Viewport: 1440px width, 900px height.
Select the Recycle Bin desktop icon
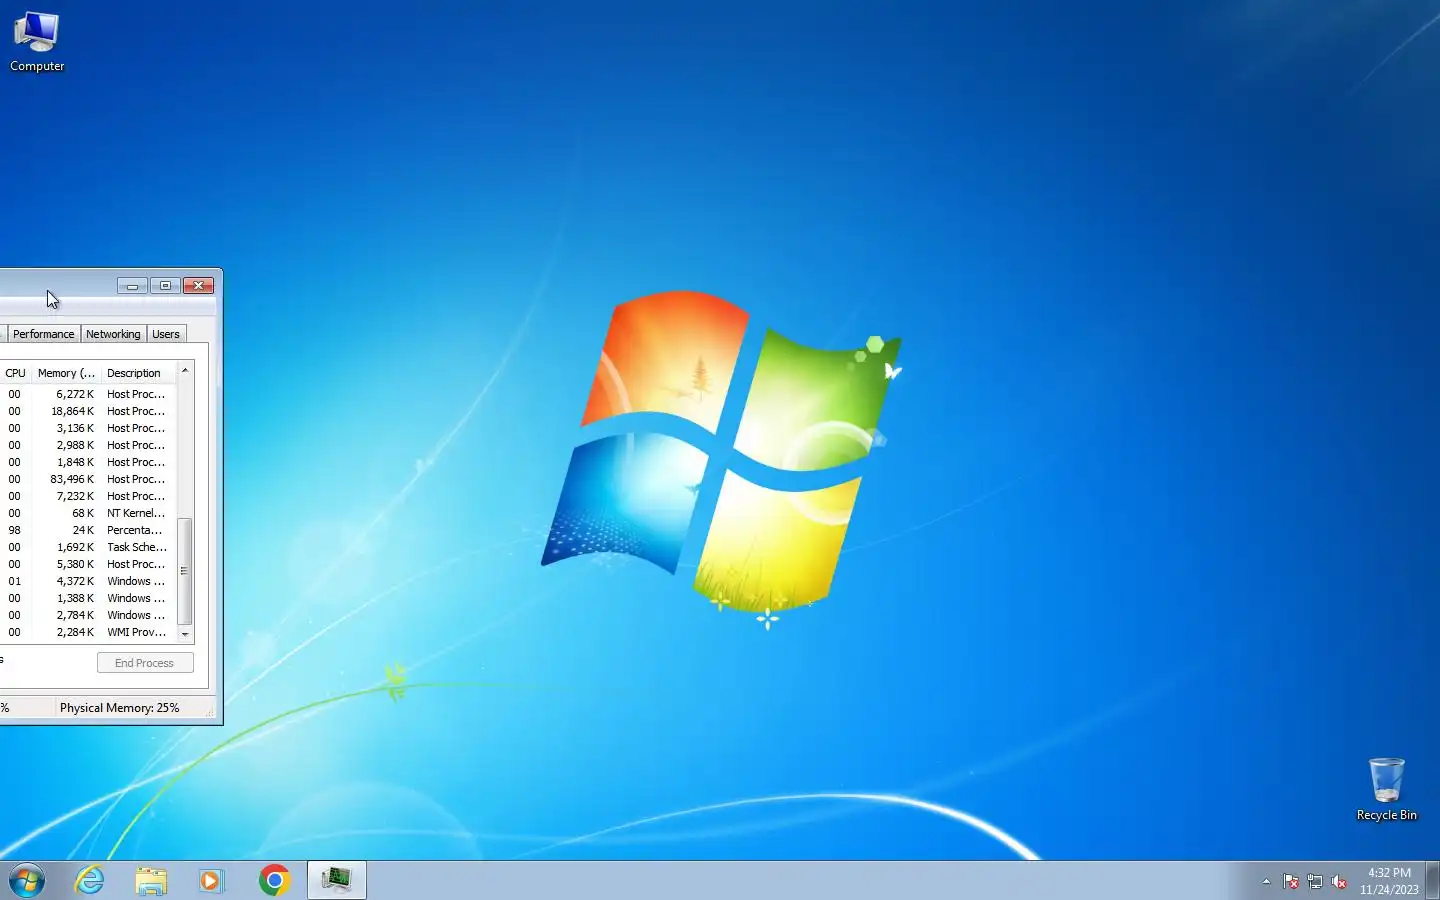coord(1386,789)
